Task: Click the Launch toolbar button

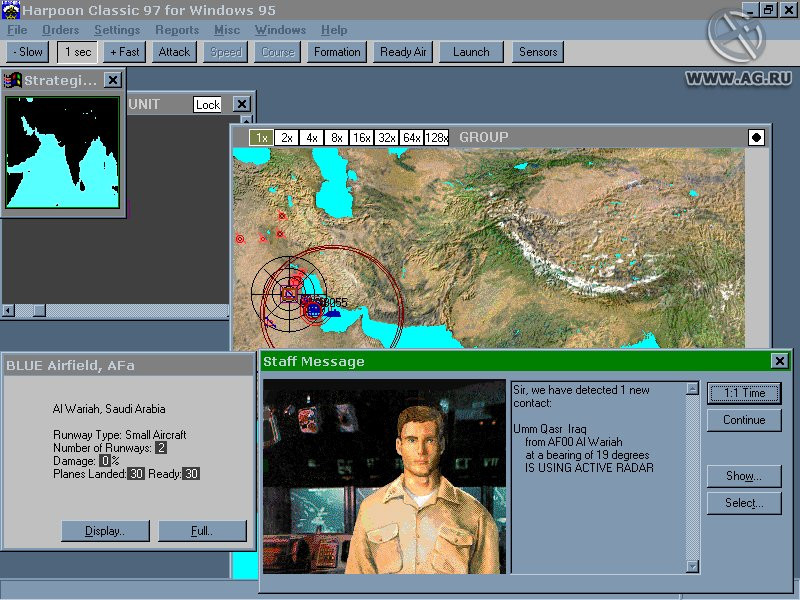Action: 471,52
